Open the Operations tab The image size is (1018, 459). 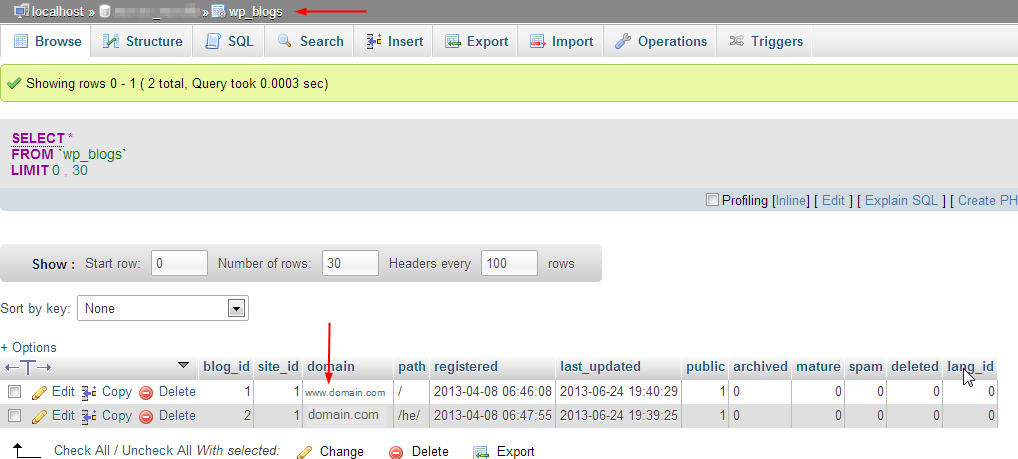tap(661, 41)
